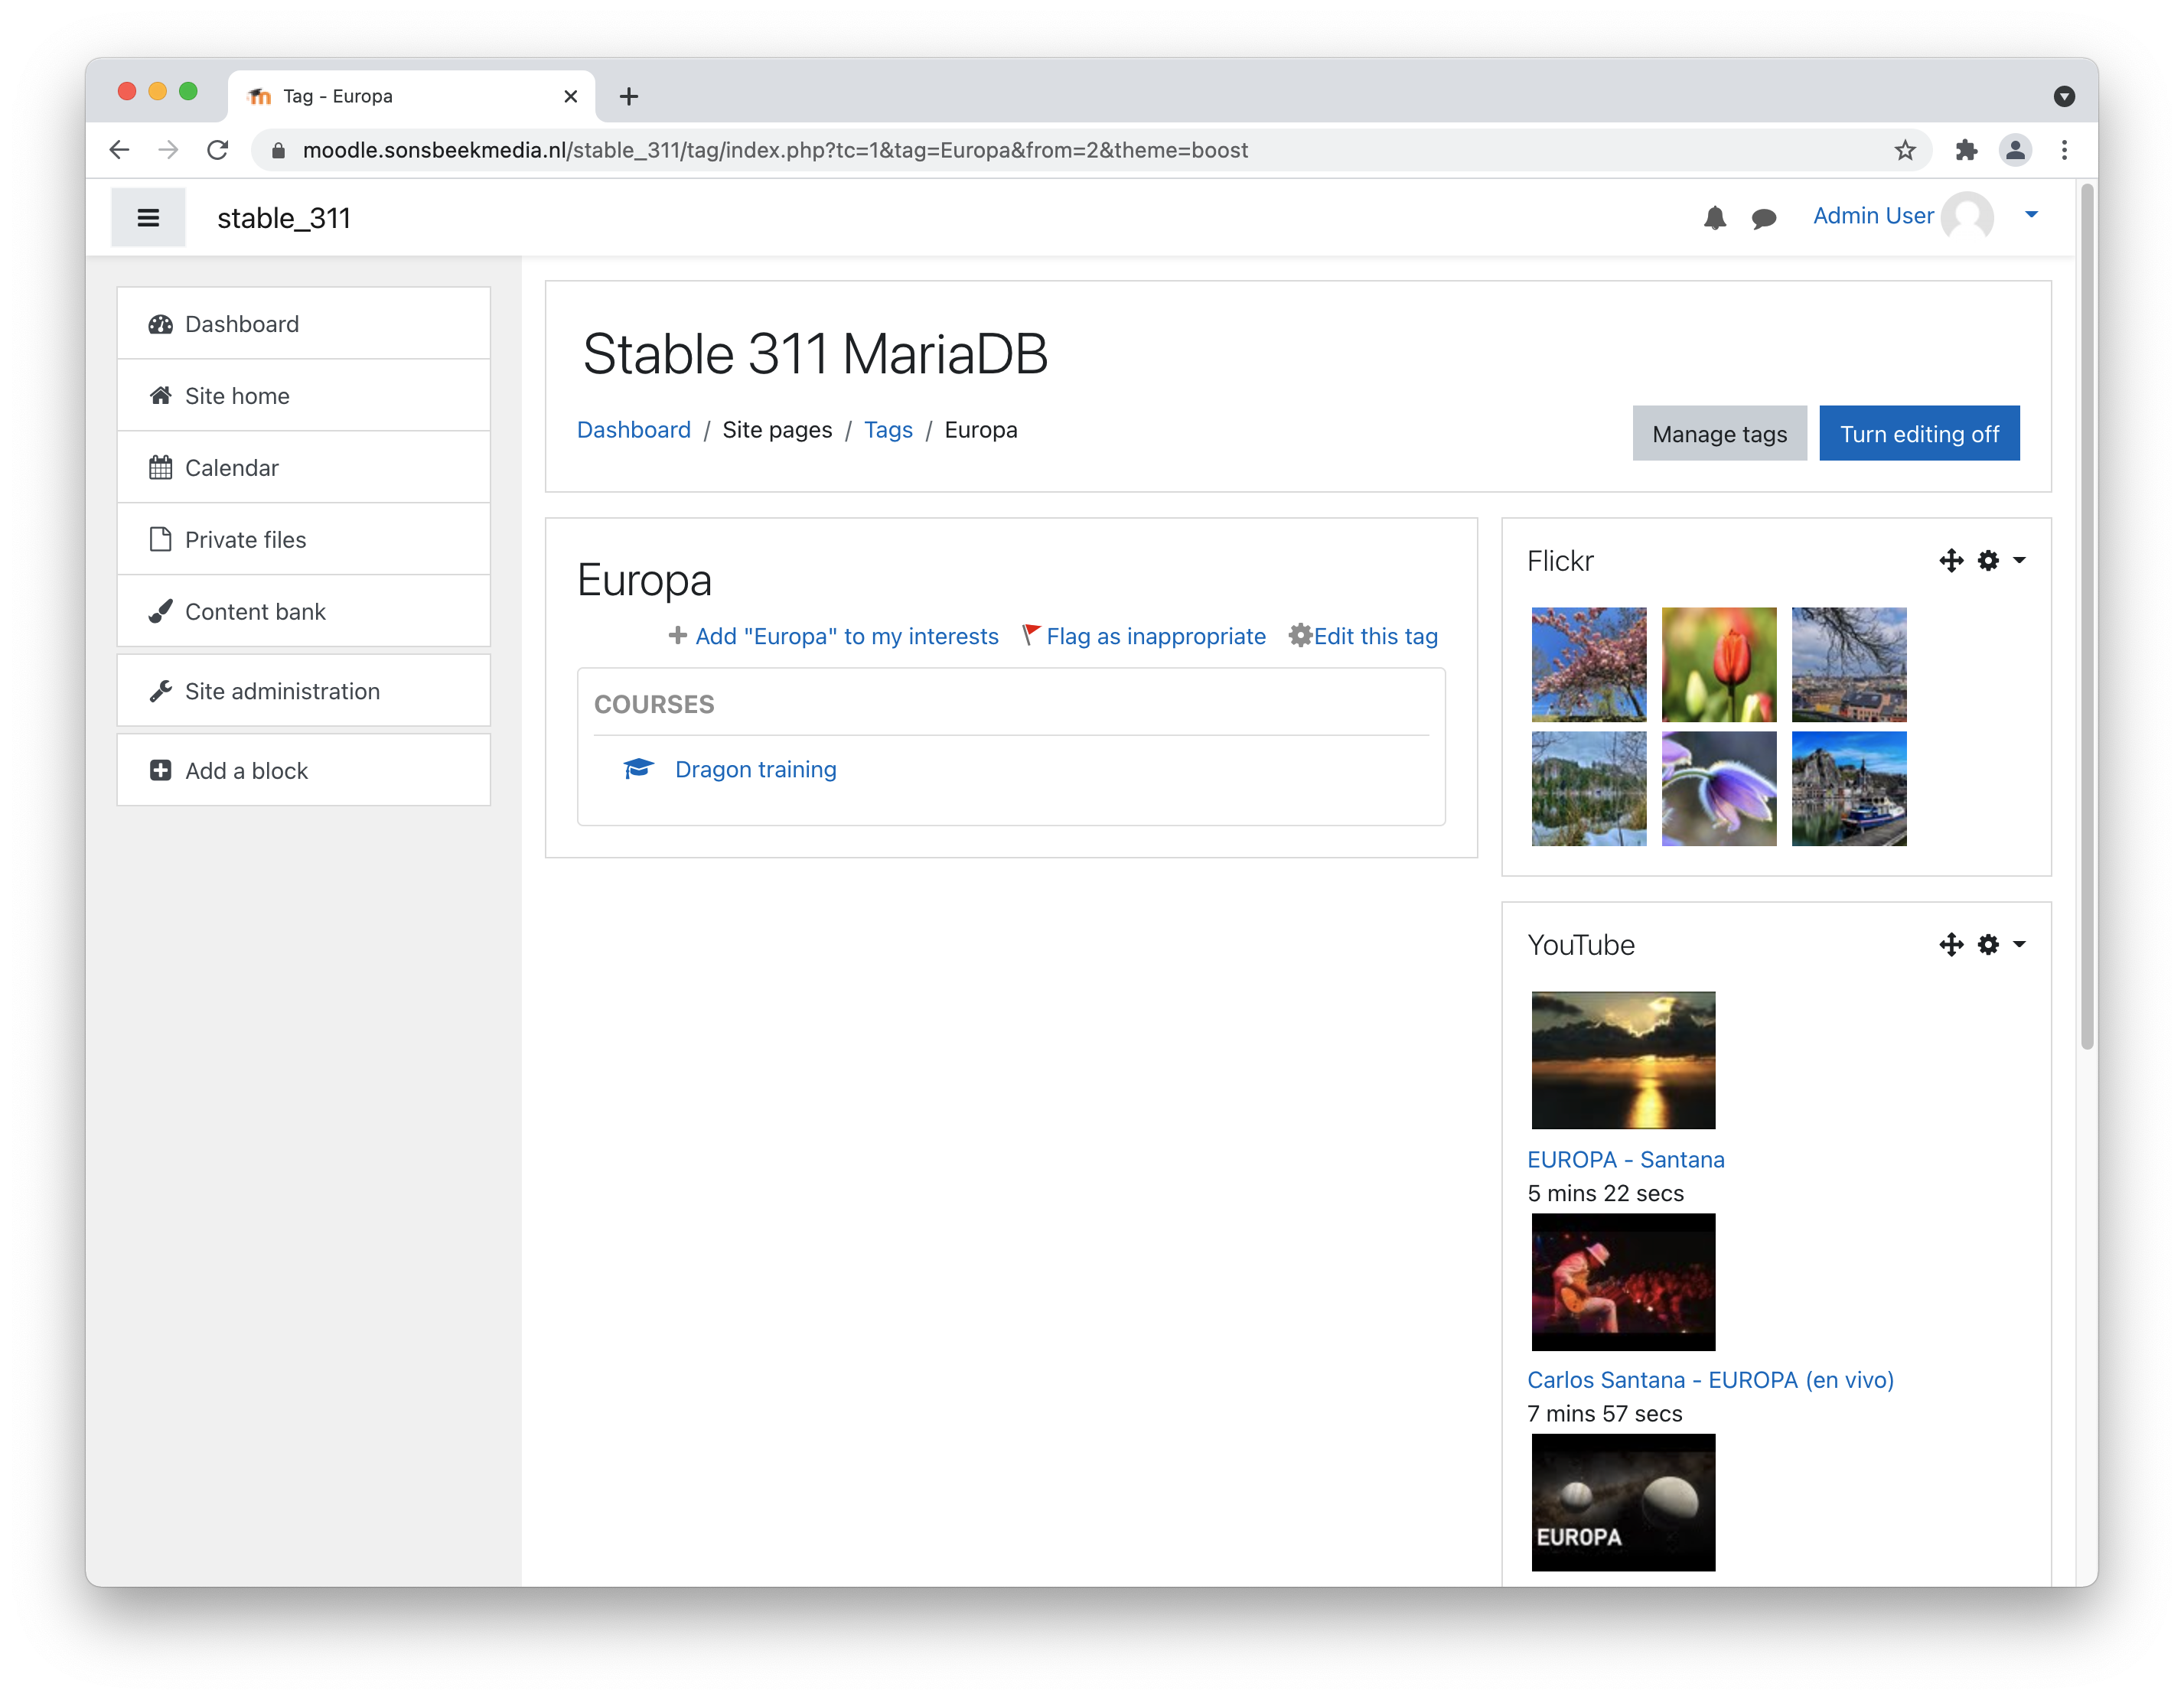Open the Chrome profile icon
The image size is (2184, 1700).
[2015, 150]
